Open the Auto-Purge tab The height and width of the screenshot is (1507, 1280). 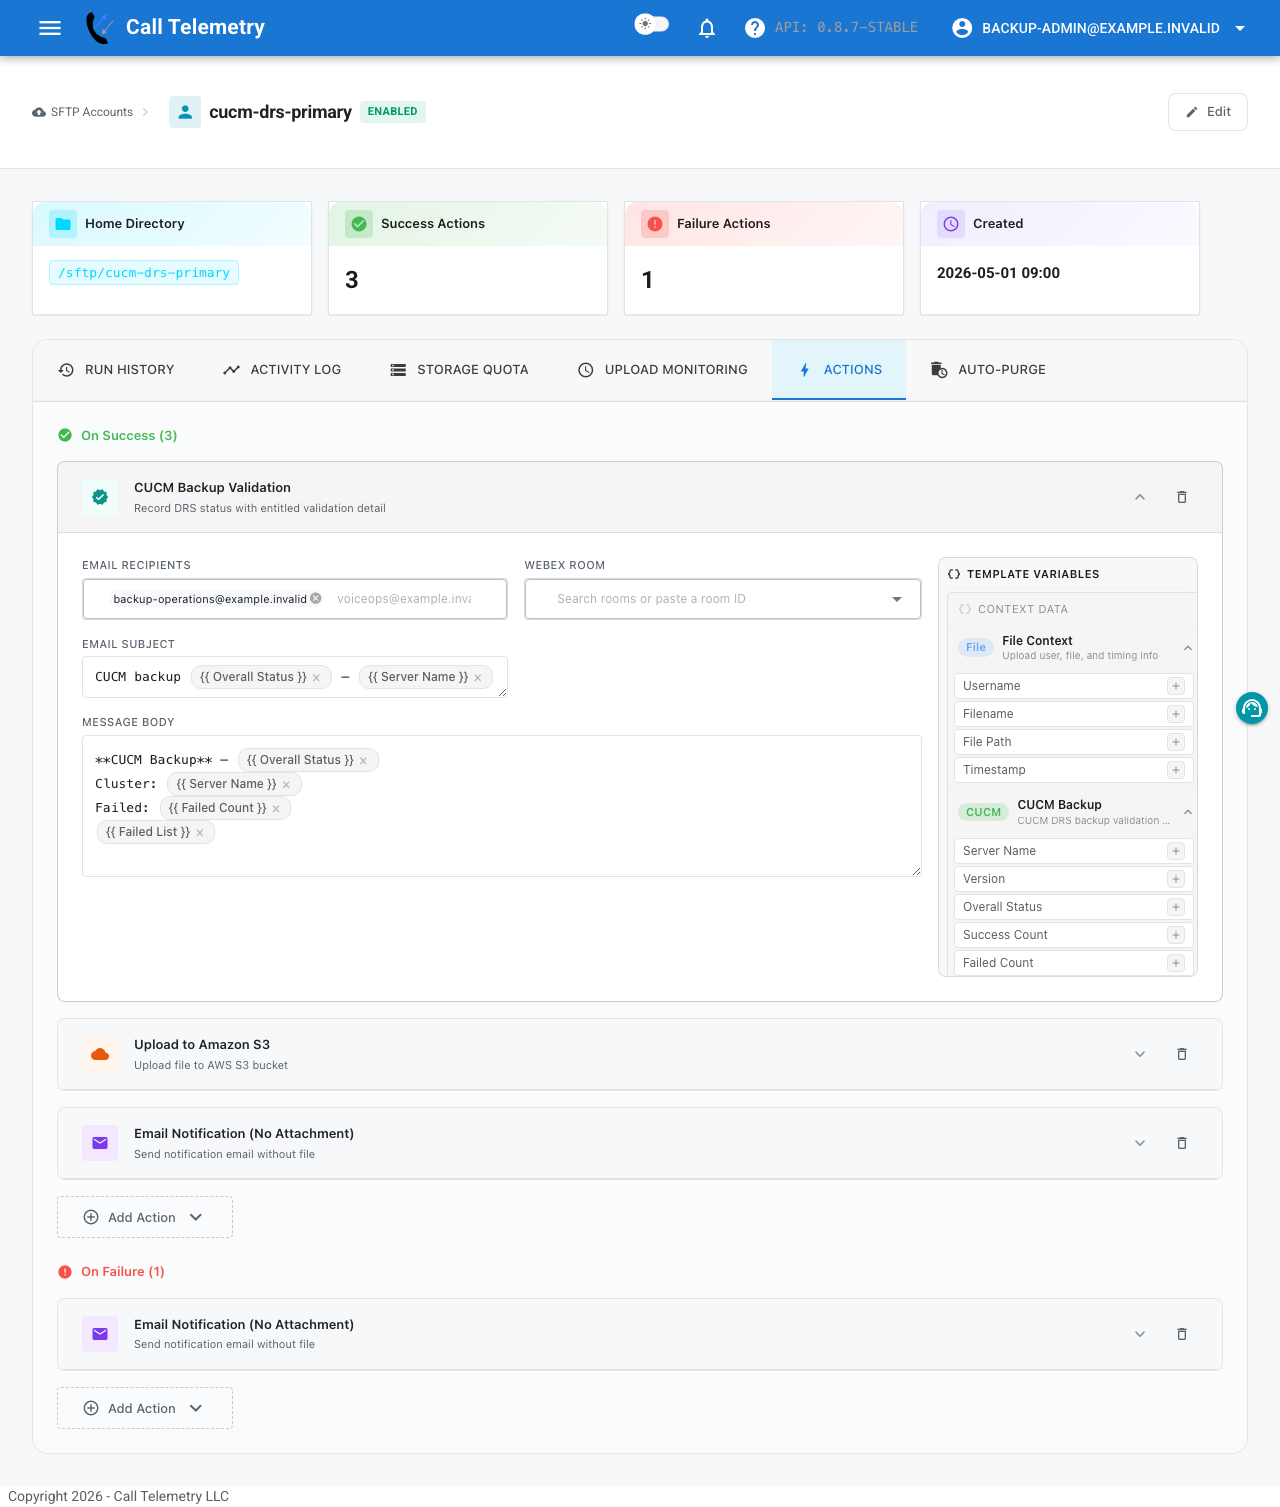pyautogui.click(x=988, y=370)
